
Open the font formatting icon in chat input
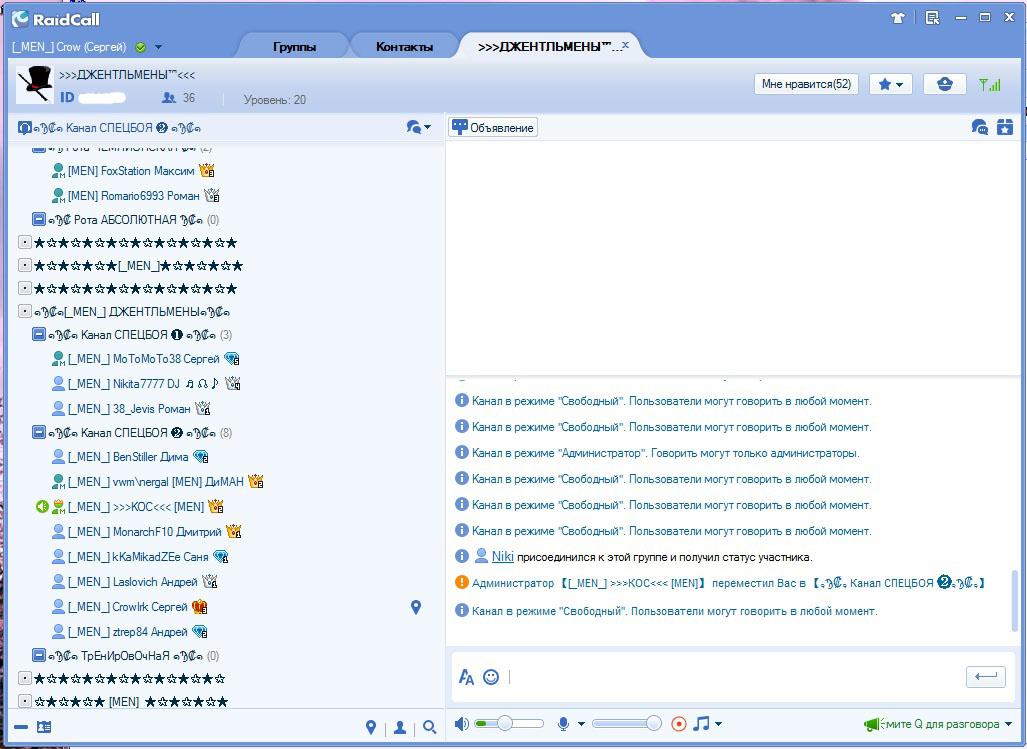(x=466, y=676)
